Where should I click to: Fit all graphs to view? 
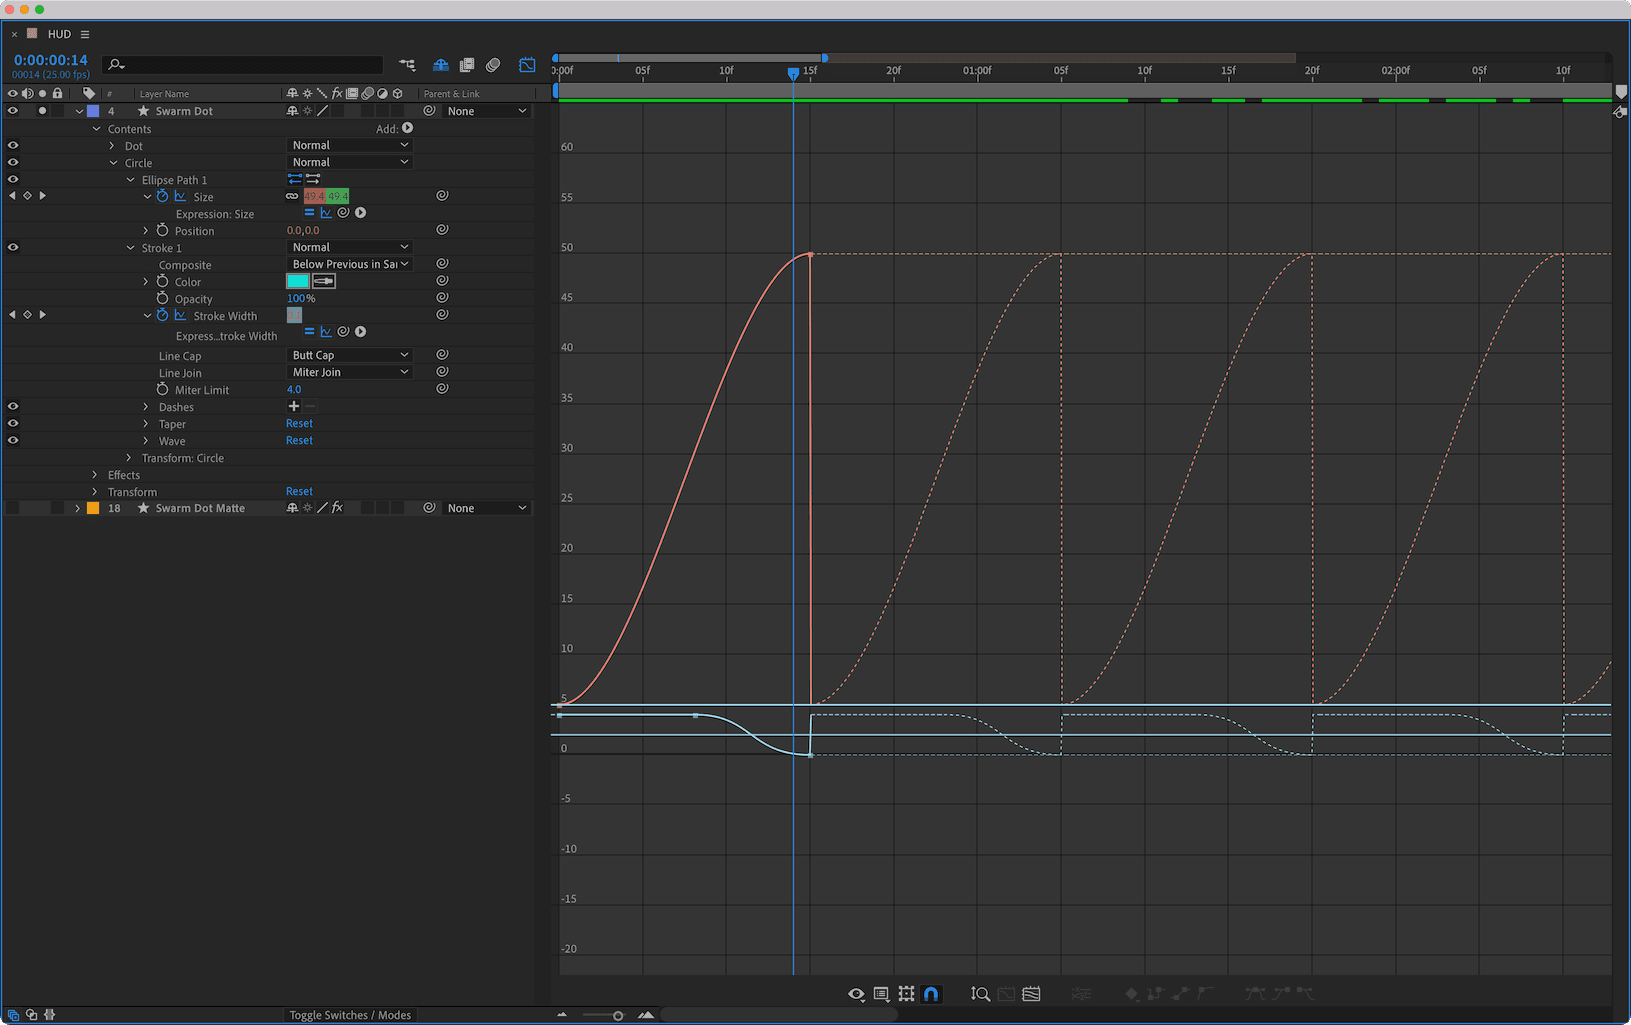pos(1031,994)
